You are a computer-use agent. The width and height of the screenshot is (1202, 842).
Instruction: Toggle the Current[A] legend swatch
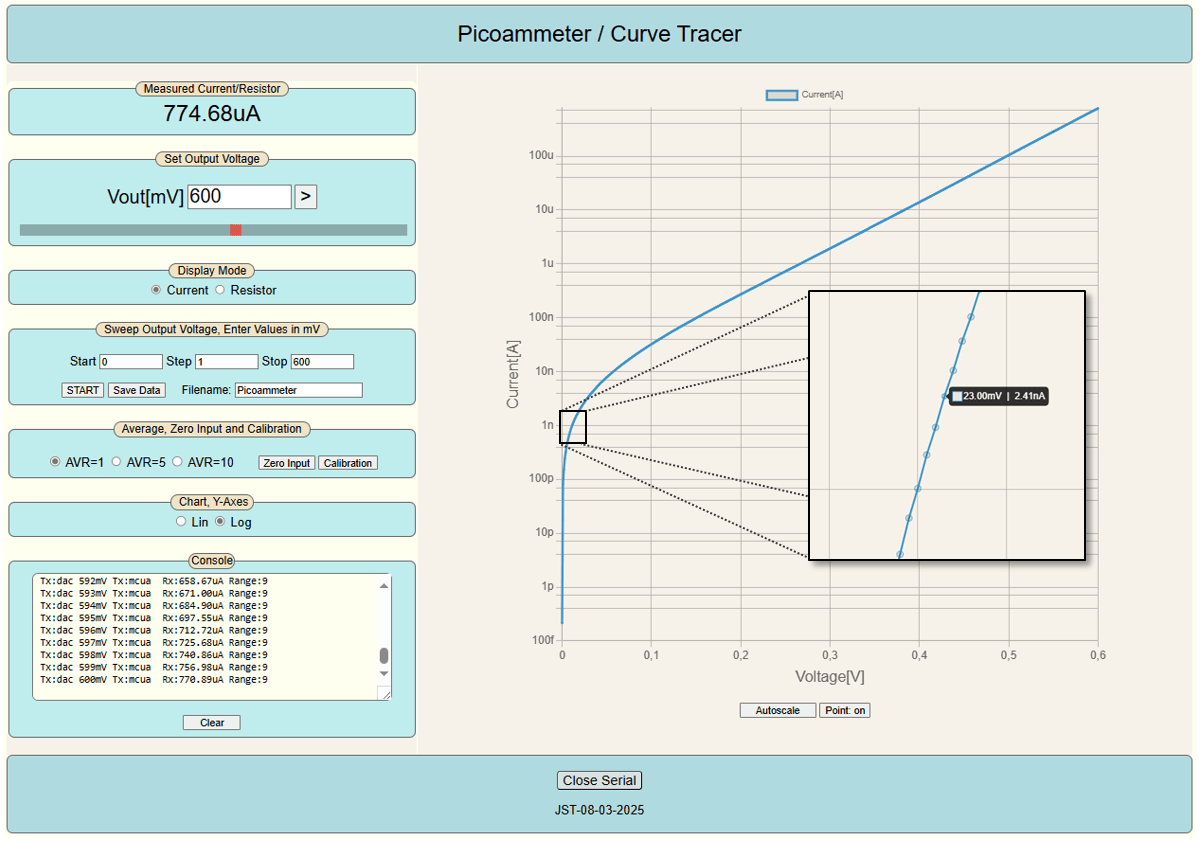(x=781, y=95)
